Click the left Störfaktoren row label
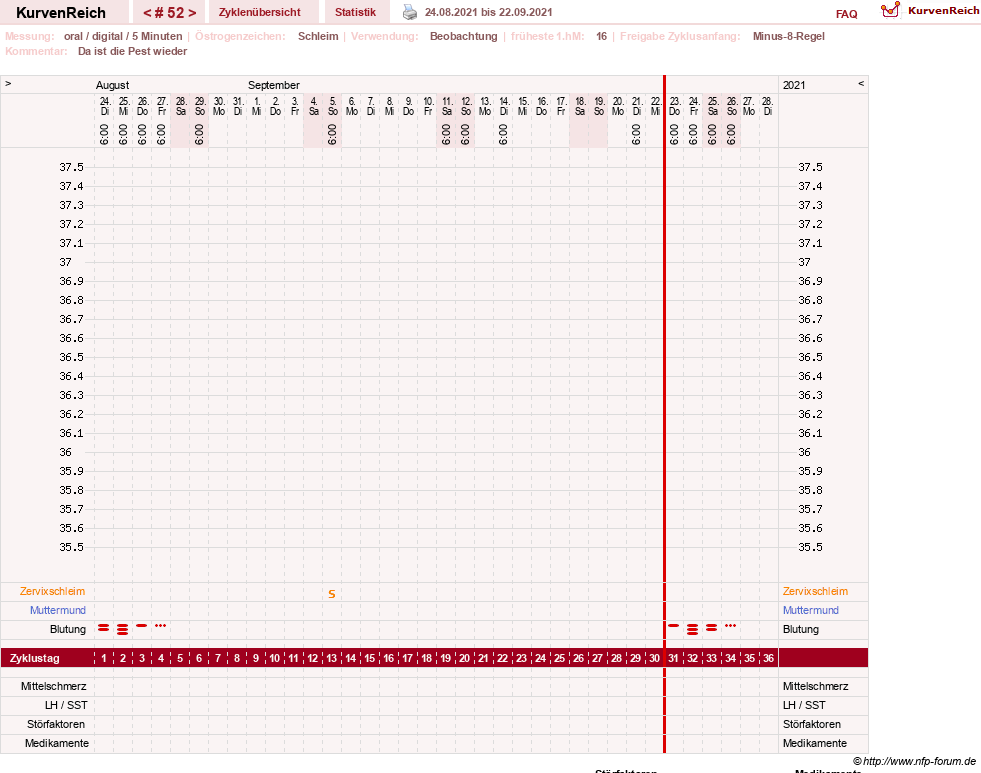The width and height of the screenshot is (981, 773). (x=56, y=724)
